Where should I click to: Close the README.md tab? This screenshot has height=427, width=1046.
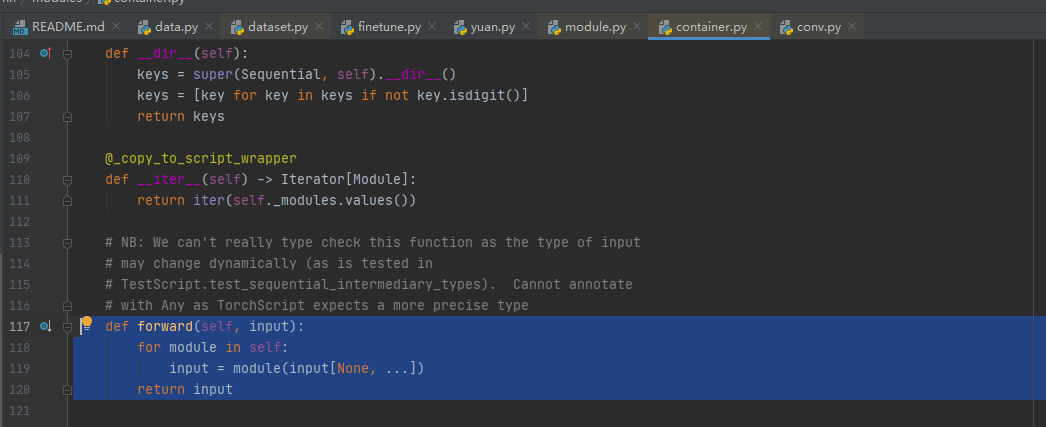[116, 27]
